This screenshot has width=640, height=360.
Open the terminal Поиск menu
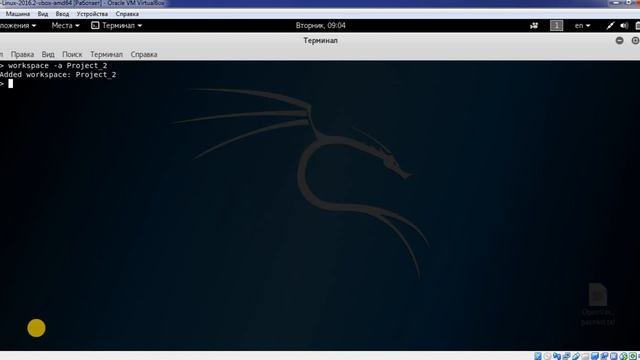(x=72, y=54)
